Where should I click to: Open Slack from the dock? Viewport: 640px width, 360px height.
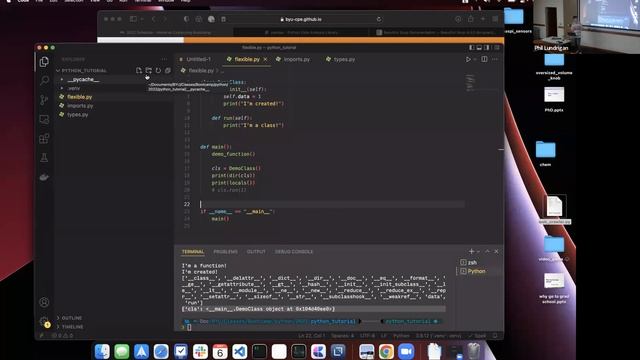[x=200, y=351]
